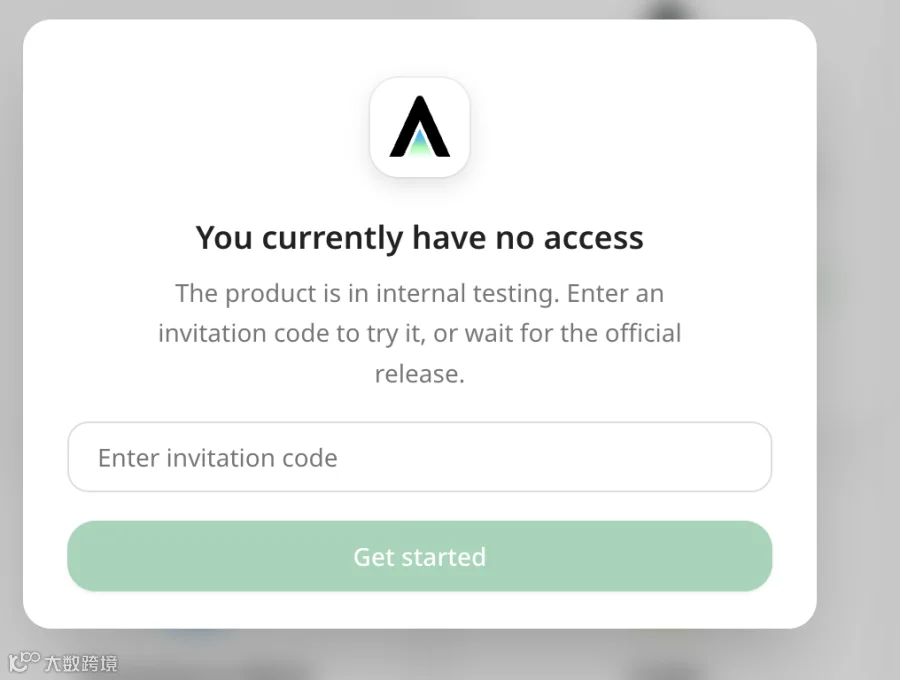
Task: Click the 'Enter an' words in the description
Action: [615, 293]
